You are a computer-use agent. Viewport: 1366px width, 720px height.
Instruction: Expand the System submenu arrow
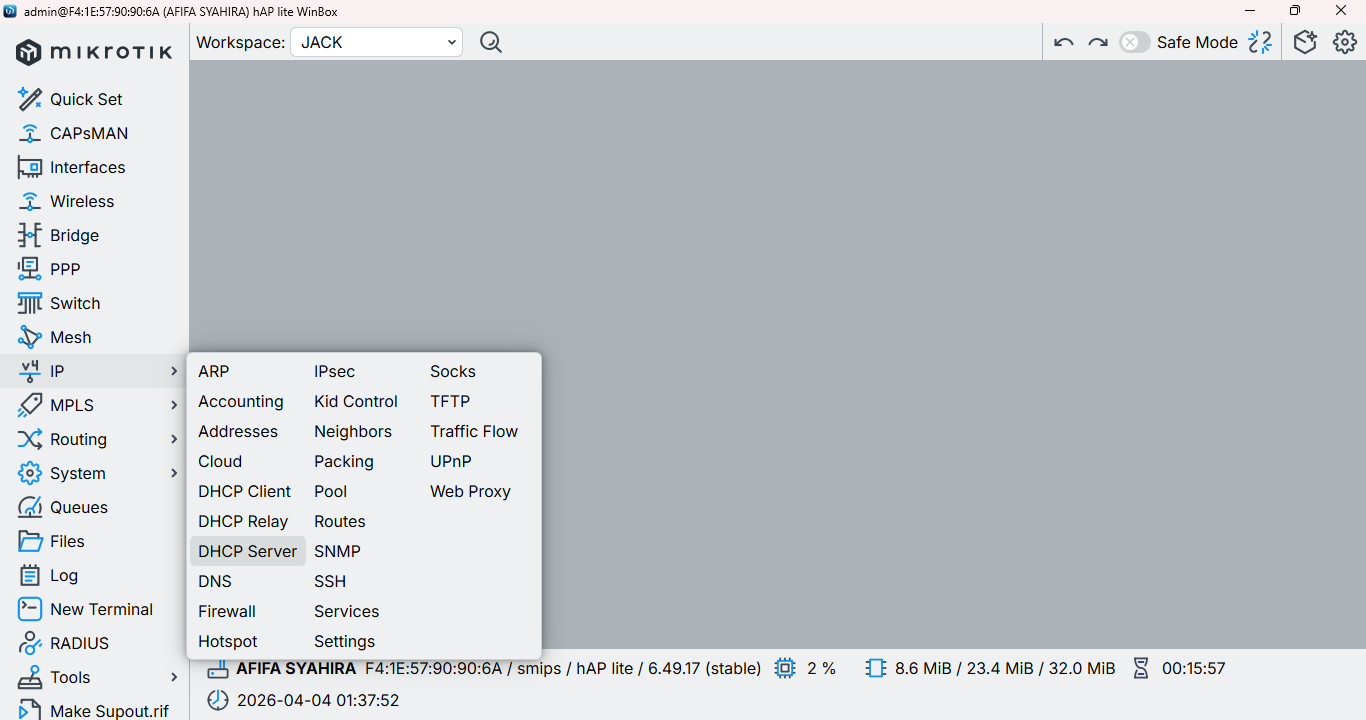tap(174, 473)
